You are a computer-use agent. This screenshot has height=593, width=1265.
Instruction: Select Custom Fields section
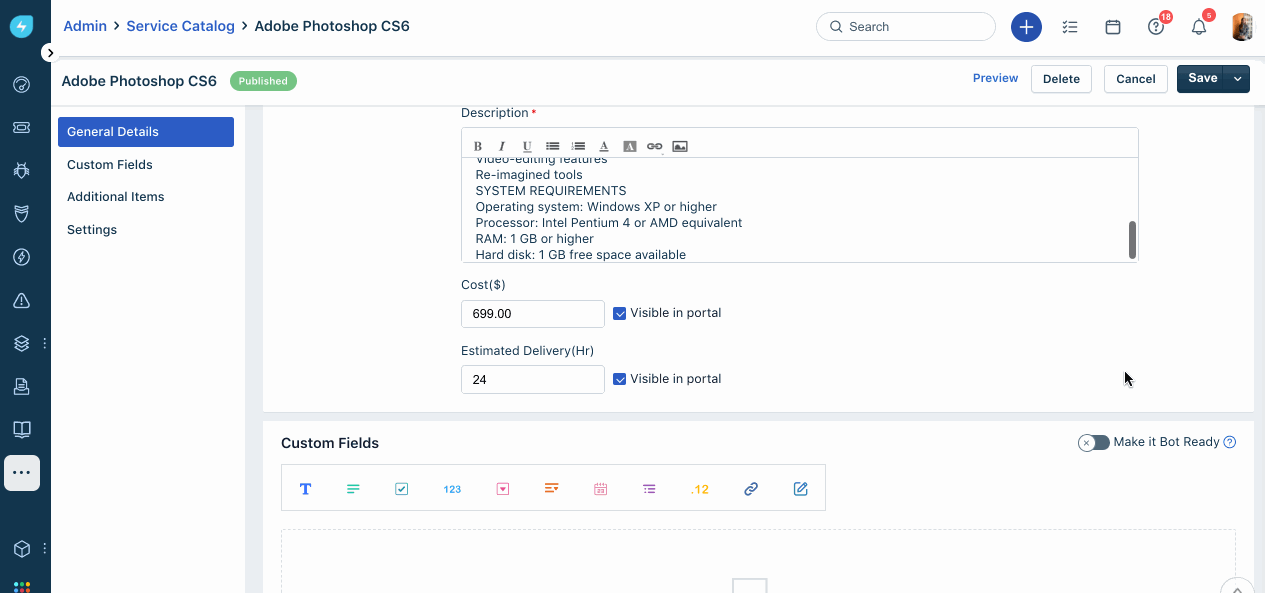(x=110, y=164)
